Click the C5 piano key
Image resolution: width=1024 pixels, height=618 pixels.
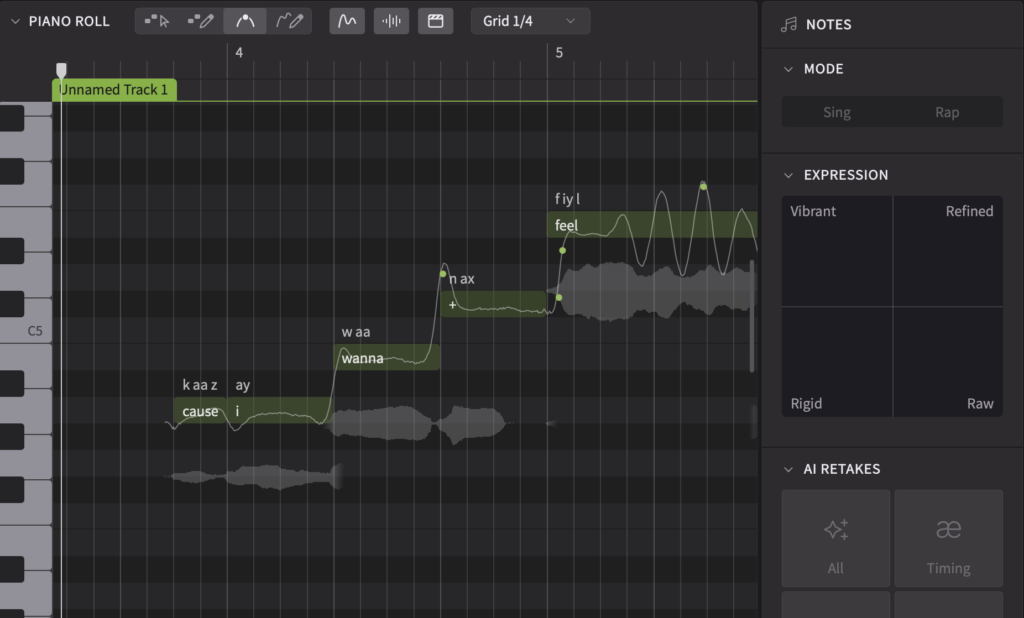[25, 330]
